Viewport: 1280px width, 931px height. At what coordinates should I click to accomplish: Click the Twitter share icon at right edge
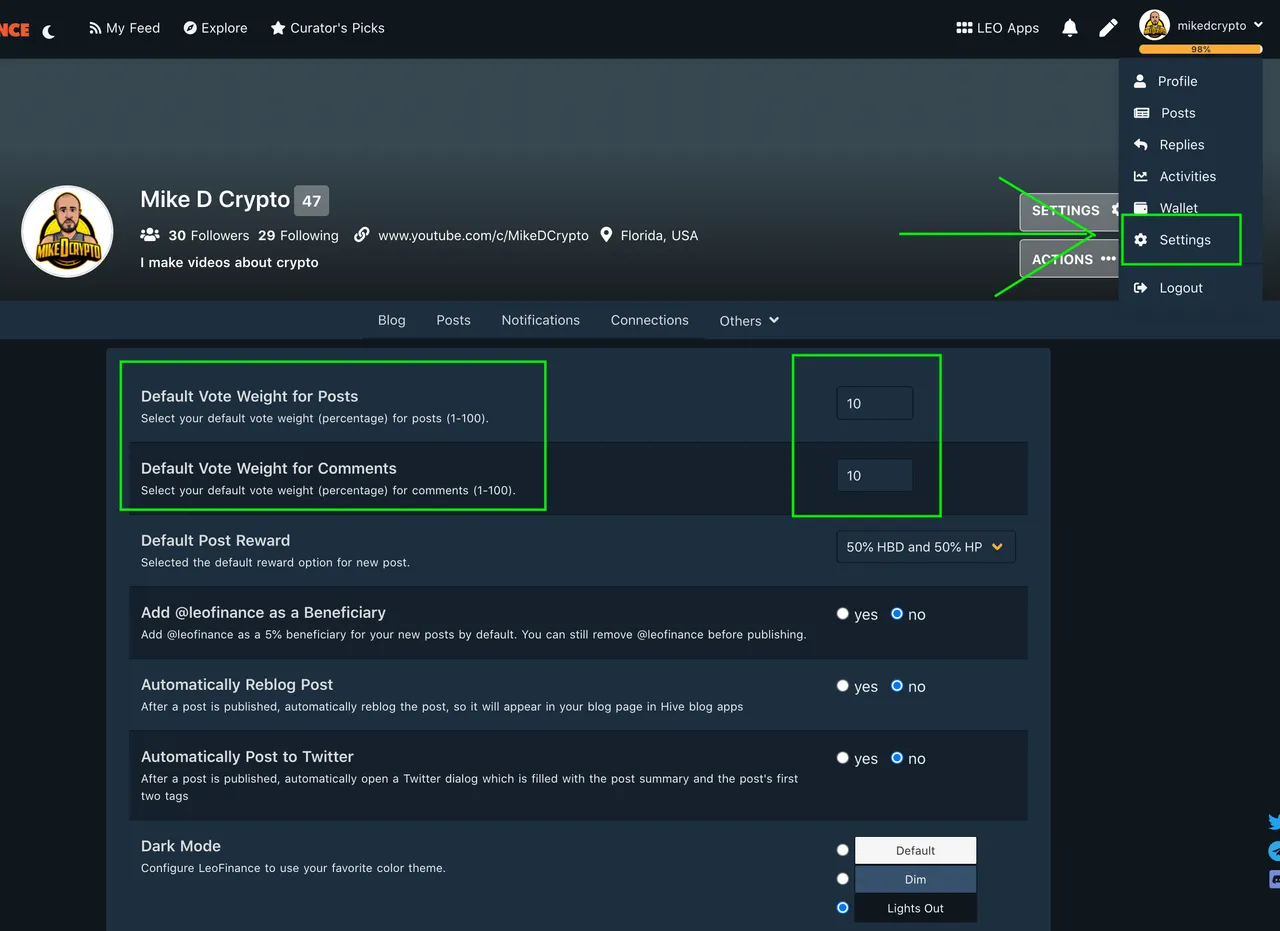coord(1274,822)
